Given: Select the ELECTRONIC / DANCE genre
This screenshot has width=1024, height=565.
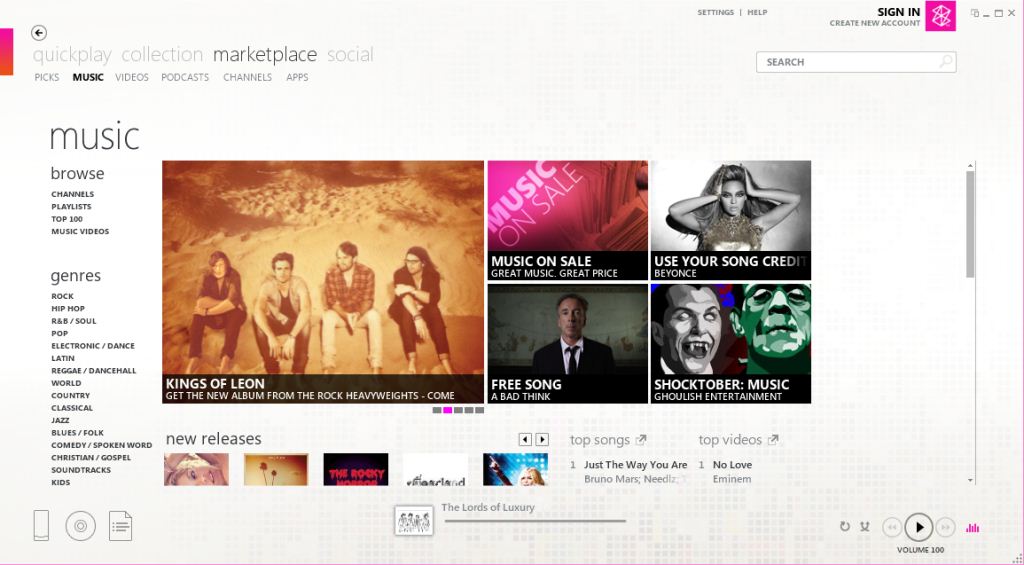Looking at the screenshot, I should [93, 346].
